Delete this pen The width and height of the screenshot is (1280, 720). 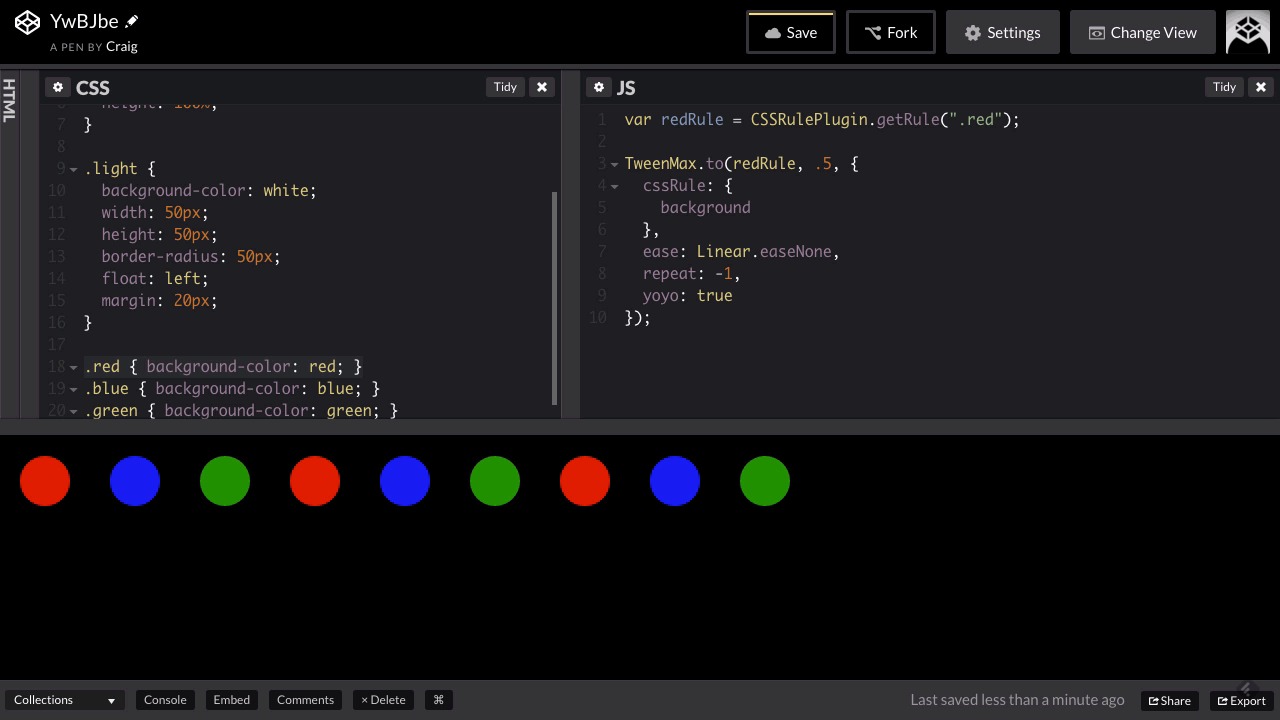coord(383,700)
